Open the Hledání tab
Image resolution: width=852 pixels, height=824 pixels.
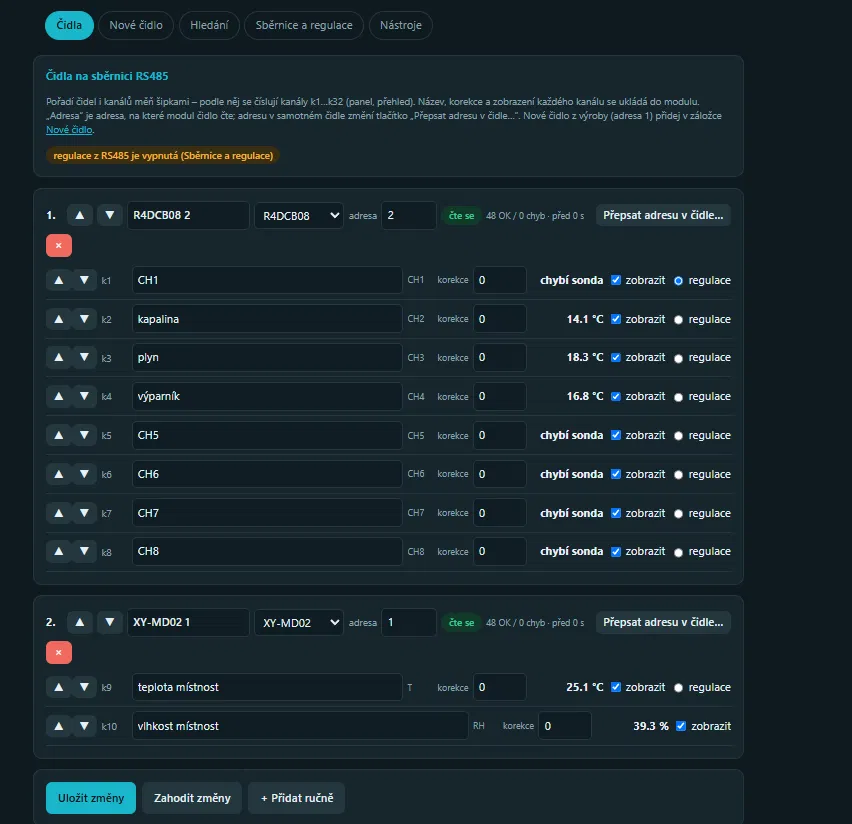(209, 26)
